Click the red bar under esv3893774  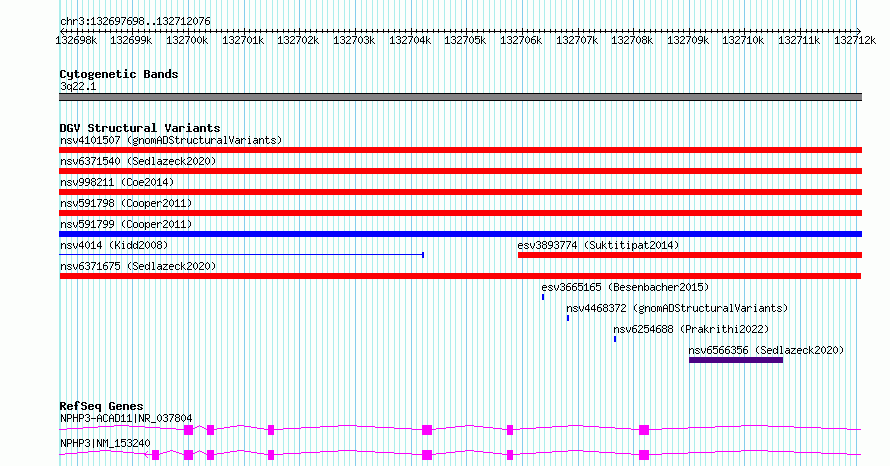[690, 255]
